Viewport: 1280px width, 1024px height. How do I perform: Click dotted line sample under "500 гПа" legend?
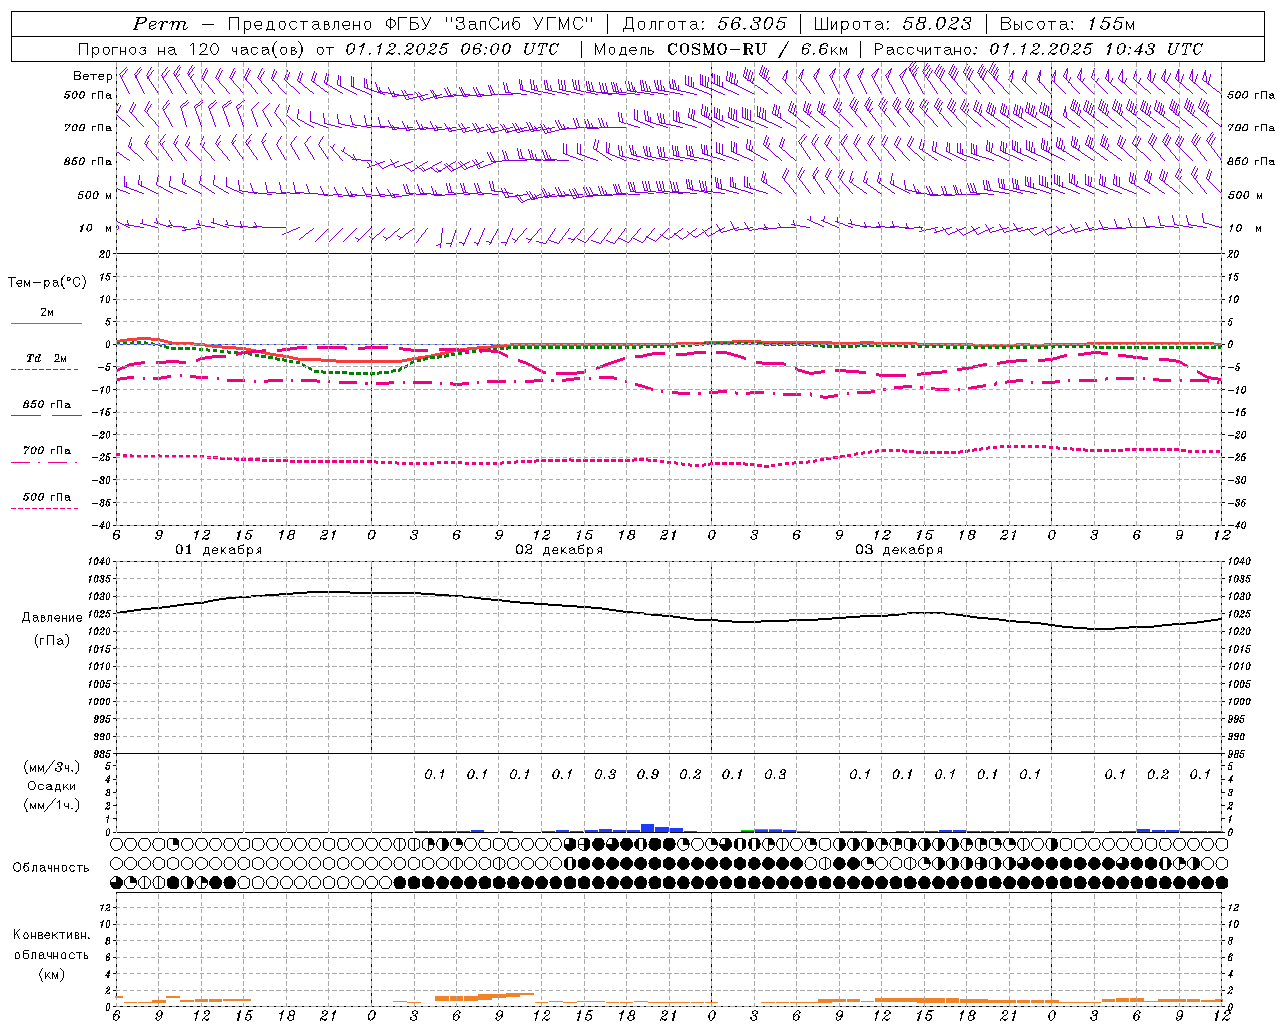point(45,508)
